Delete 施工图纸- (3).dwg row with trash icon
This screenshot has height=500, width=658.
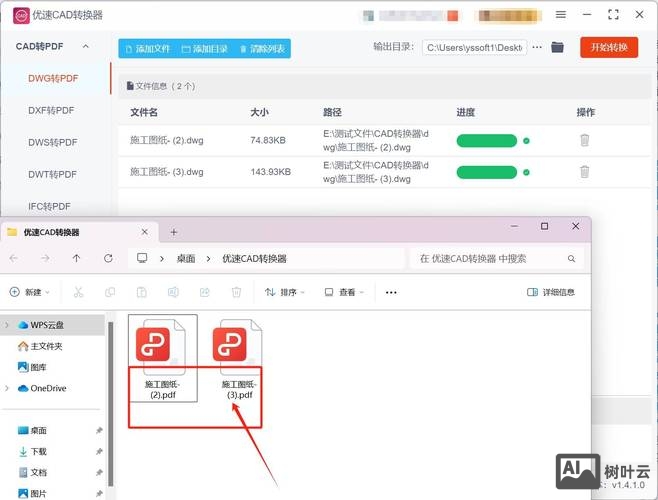(585, 172)
